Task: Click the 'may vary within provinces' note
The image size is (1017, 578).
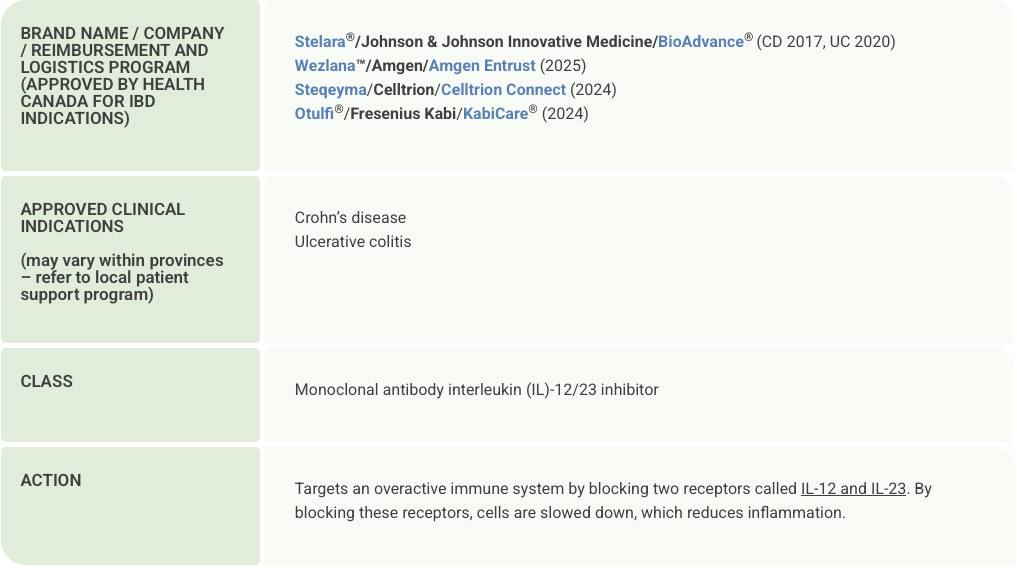Action: click(x=122, y=277)
